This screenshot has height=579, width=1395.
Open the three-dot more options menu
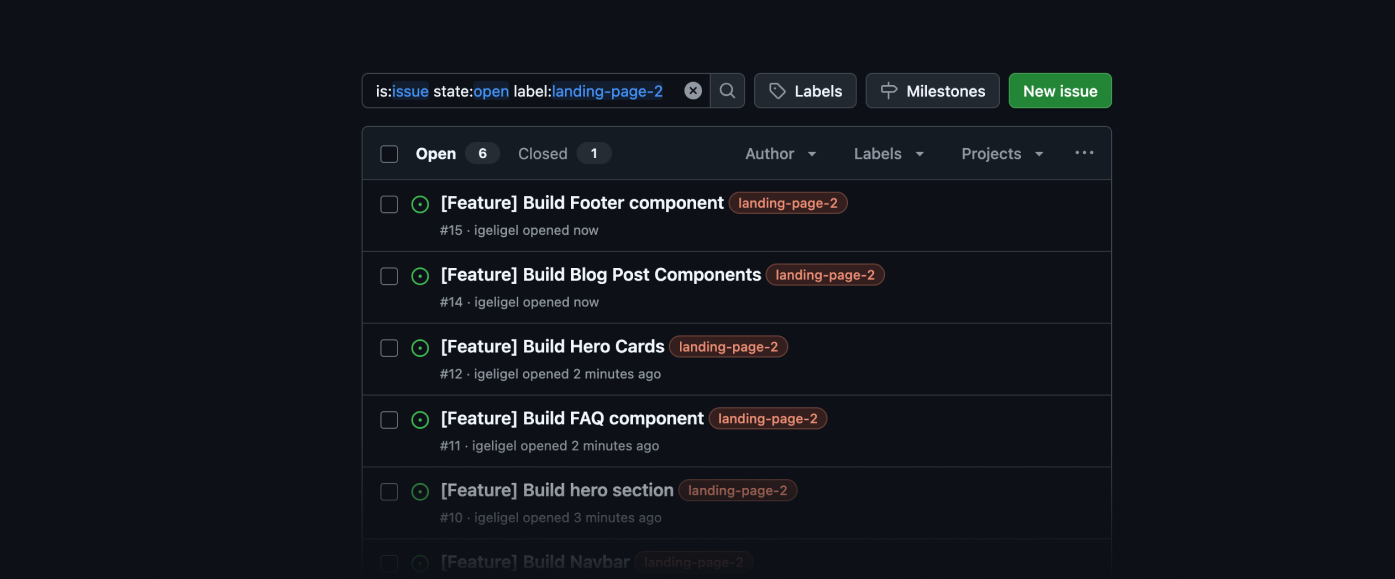(x=1084, y=153)
